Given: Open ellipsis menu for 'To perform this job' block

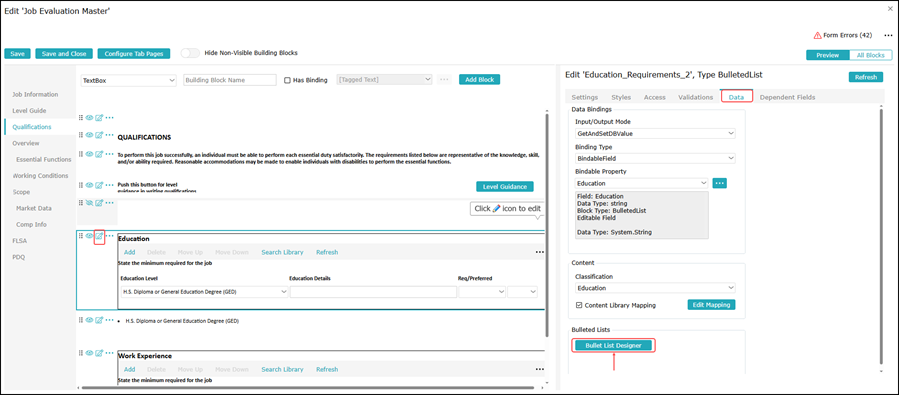Looking at the screenshot, I should pyautogui.click(x=110, y=154).
